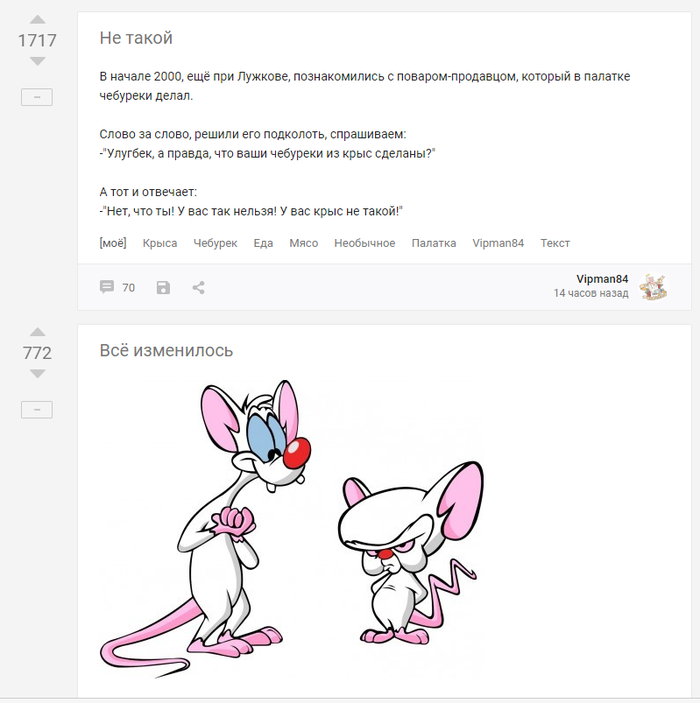Open the "Не такой" post title
Viewport: 700px width, 703px height.
[136, 38]
